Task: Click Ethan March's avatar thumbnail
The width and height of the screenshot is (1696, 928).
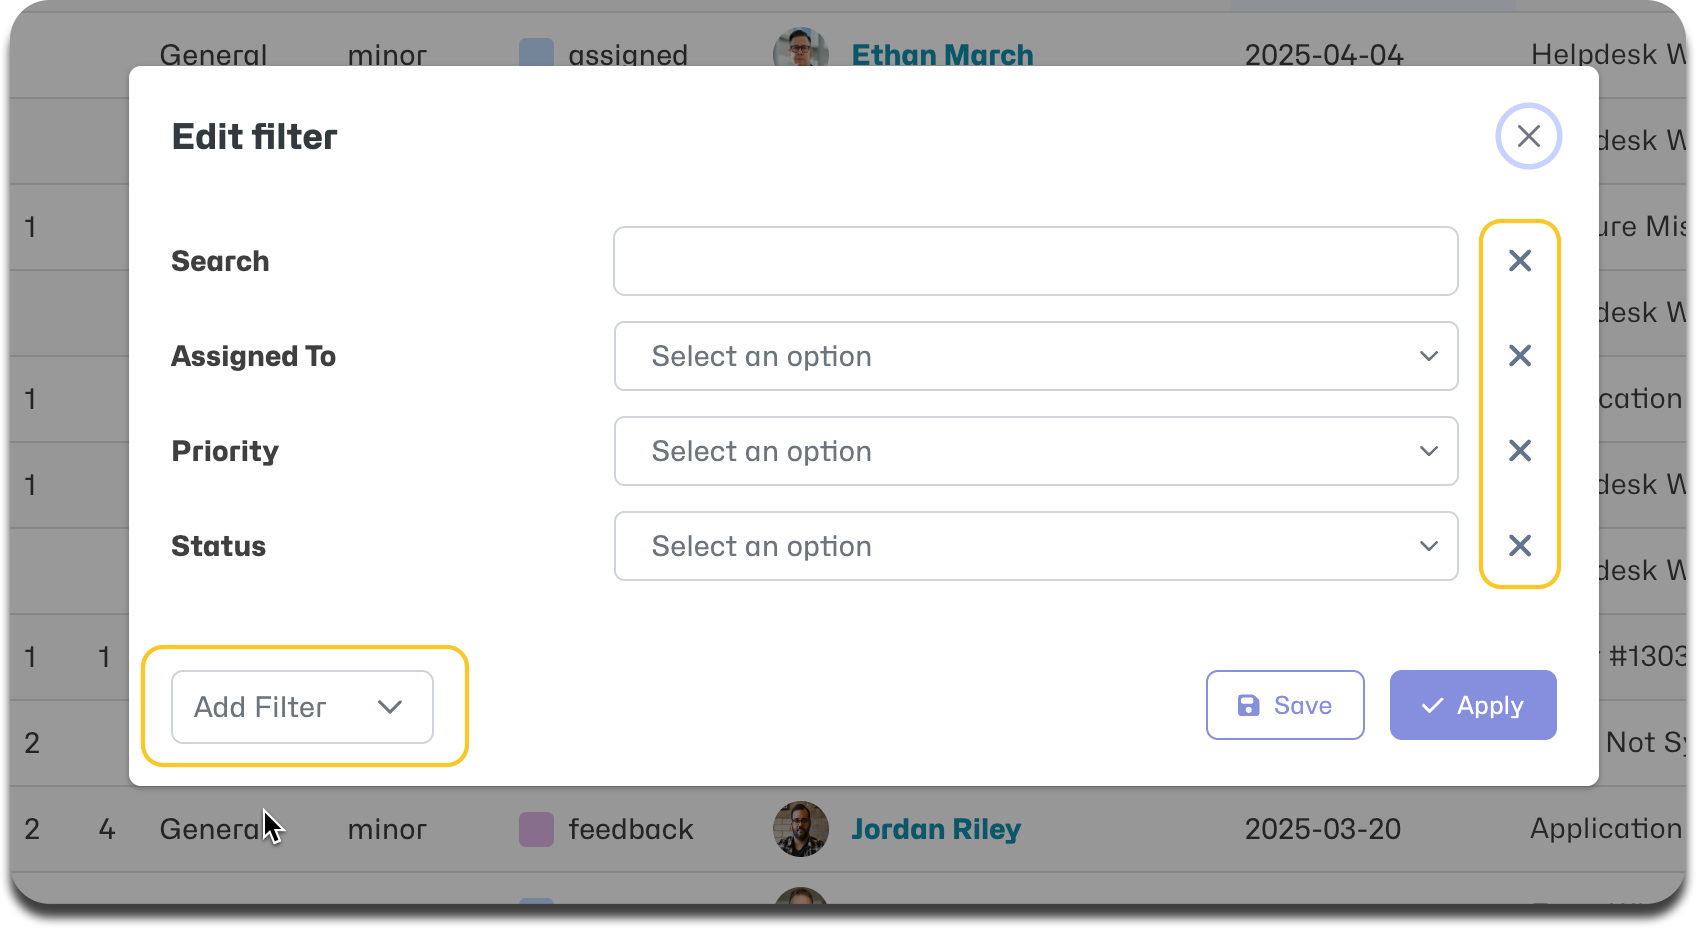Action: click(x=801, y=47)
